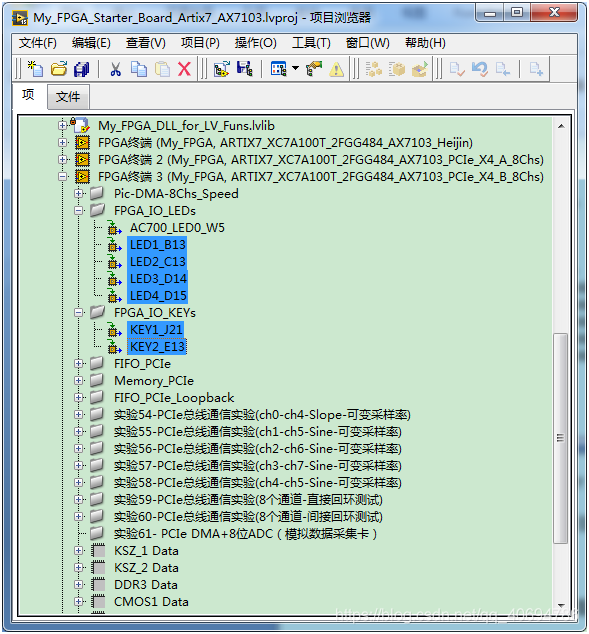Select the 实验55 Sine folder row

pyautogui.click(x=258, y=431)
